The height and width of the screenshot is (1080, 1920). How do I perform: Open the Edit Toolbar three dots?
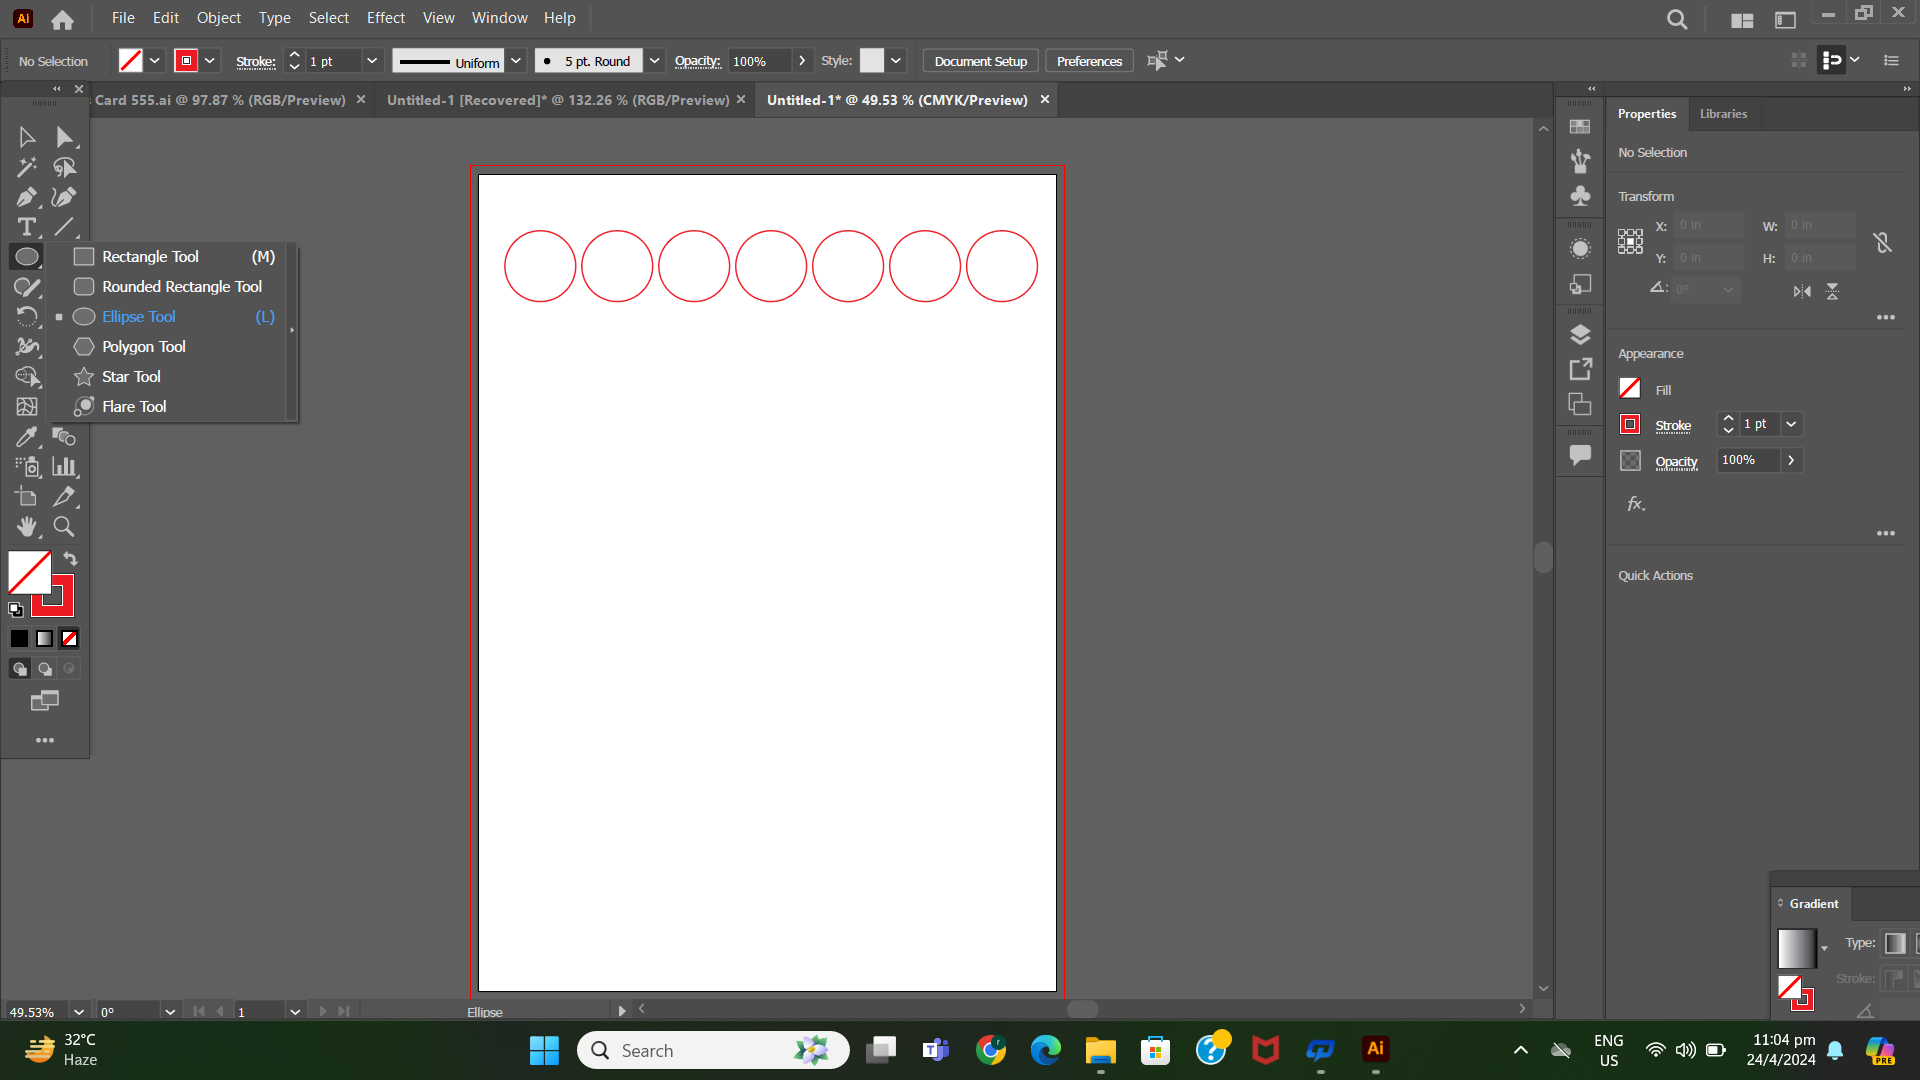(x=45, y=741)
